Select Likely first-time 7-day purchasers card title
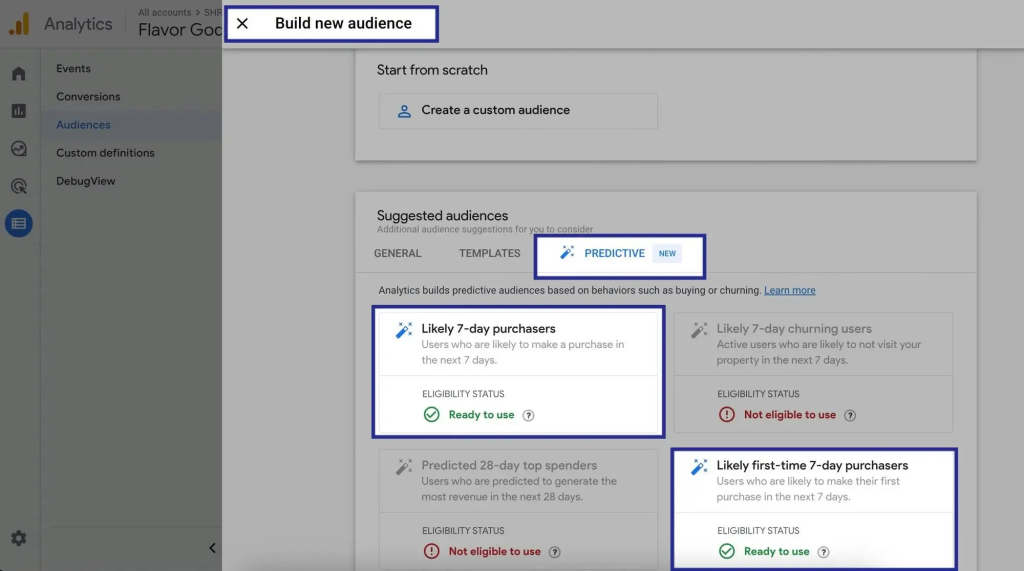Image resolution: width=1024 pixels, height=571 pixels. (812, 465)
